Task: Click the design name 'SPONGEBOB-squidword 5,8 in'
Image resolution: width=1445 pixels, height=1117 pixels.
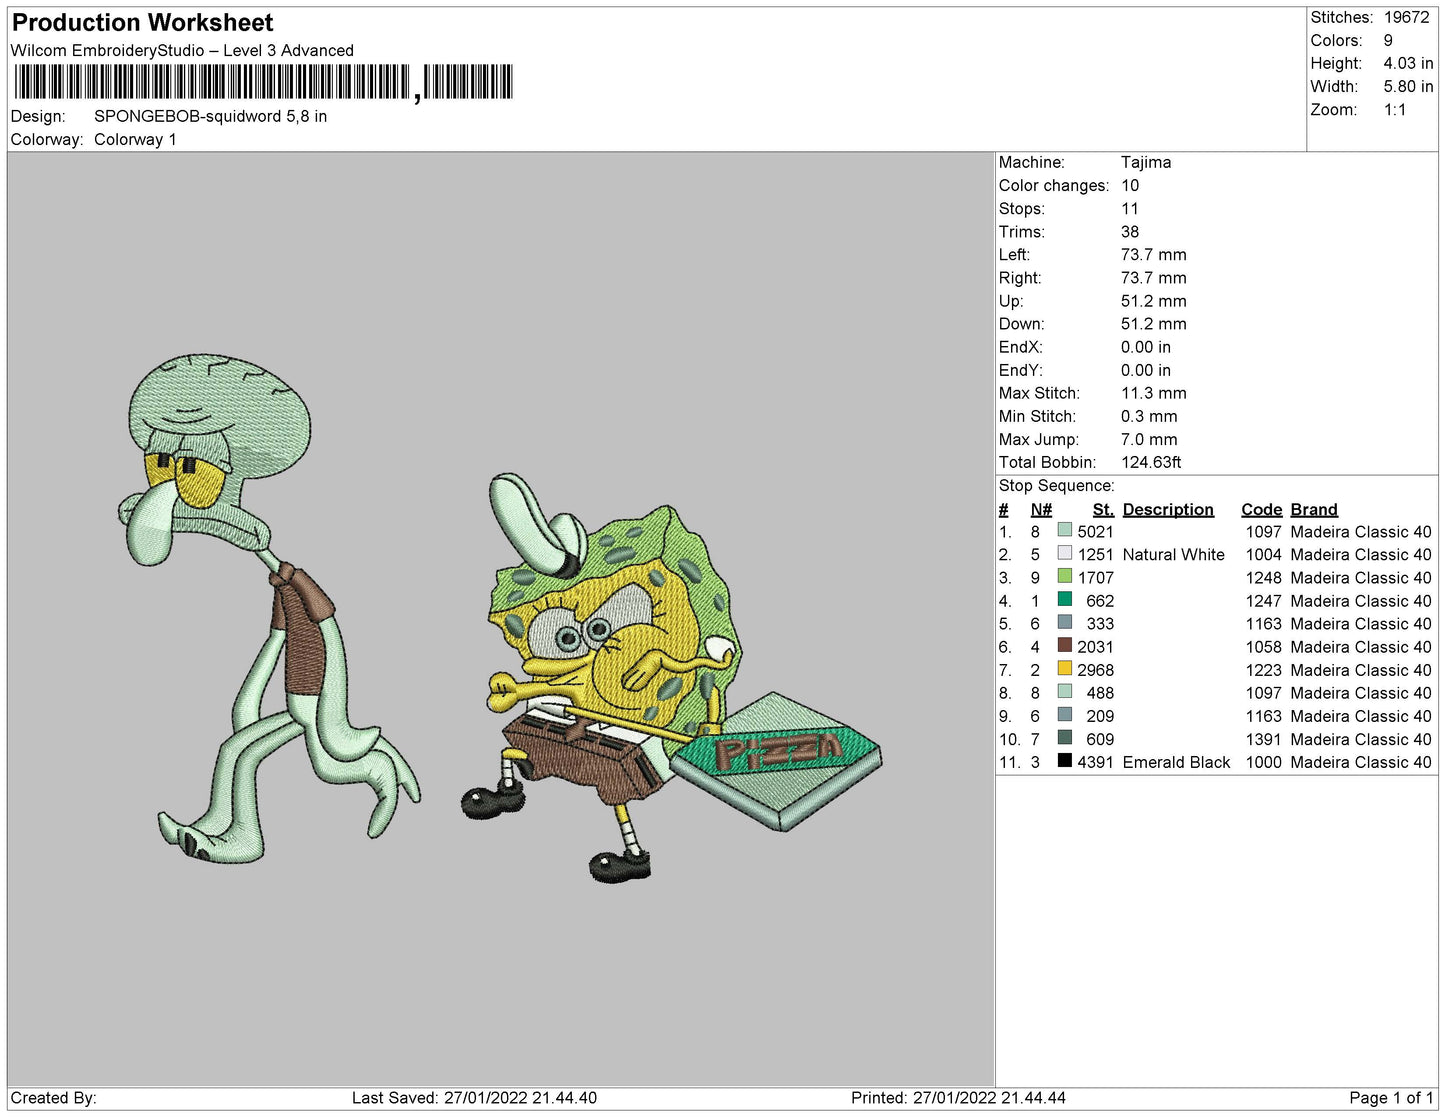Action: pyautogui.click(x=211, y=116)
